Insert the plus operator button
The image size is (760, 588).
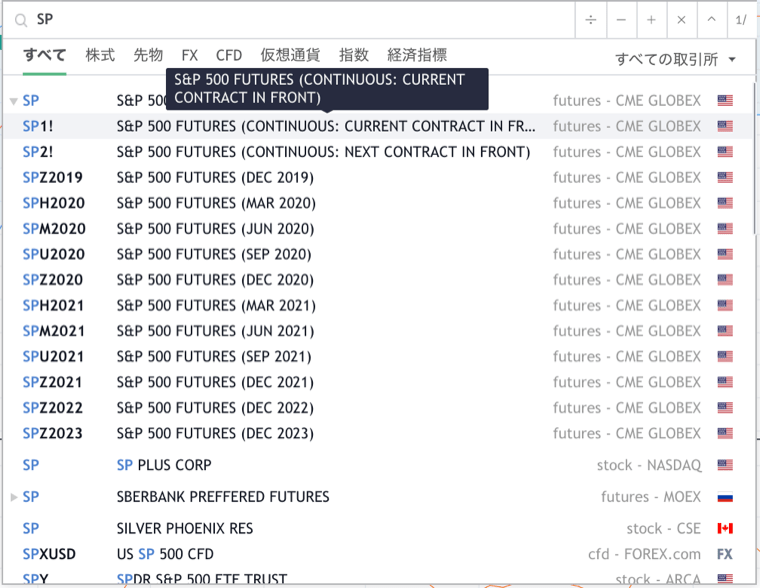pyautogui.click(x=651, y=20)
